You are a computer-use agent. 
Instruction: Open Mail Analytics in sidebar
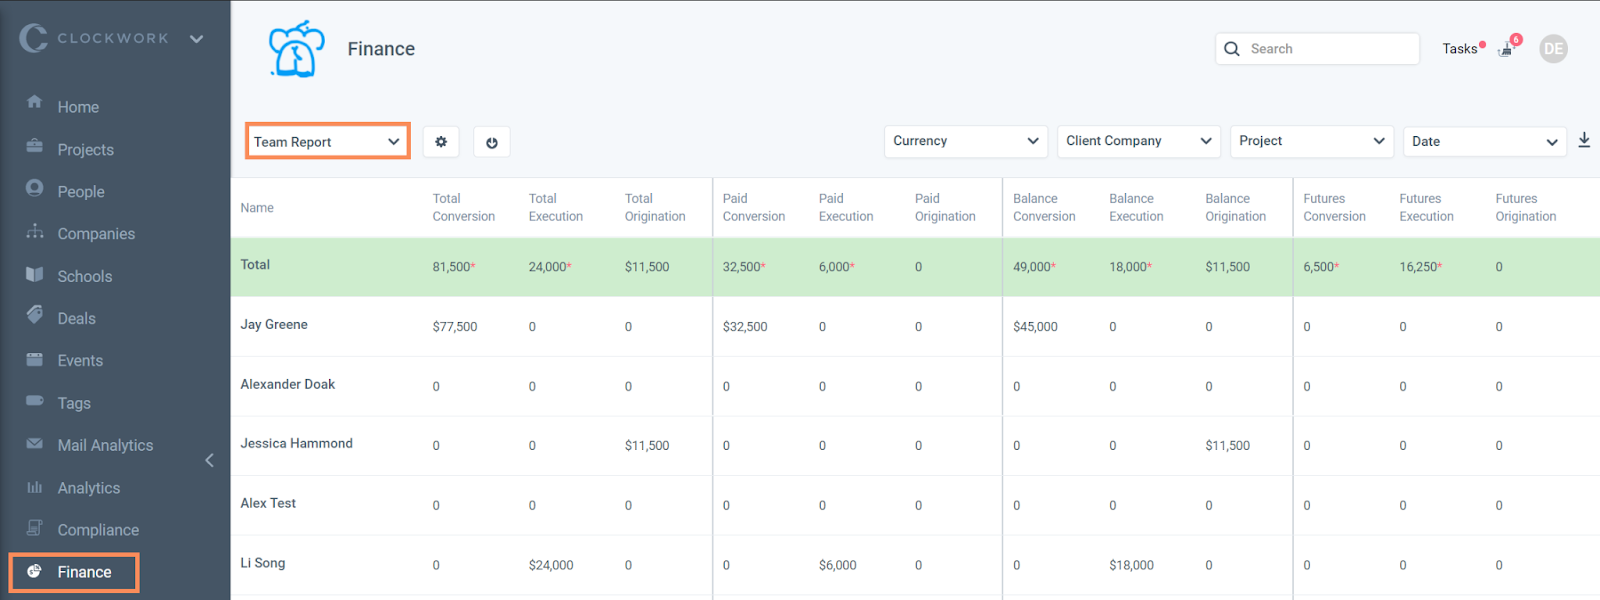point(105,446)
